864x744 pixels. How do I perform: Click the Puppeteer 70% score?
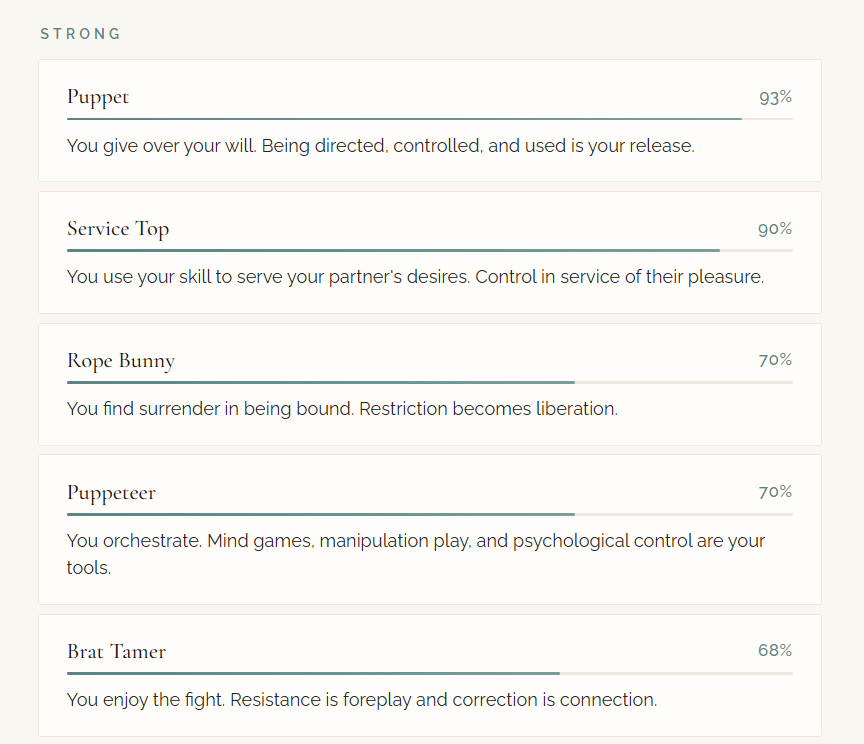point(775,492)
